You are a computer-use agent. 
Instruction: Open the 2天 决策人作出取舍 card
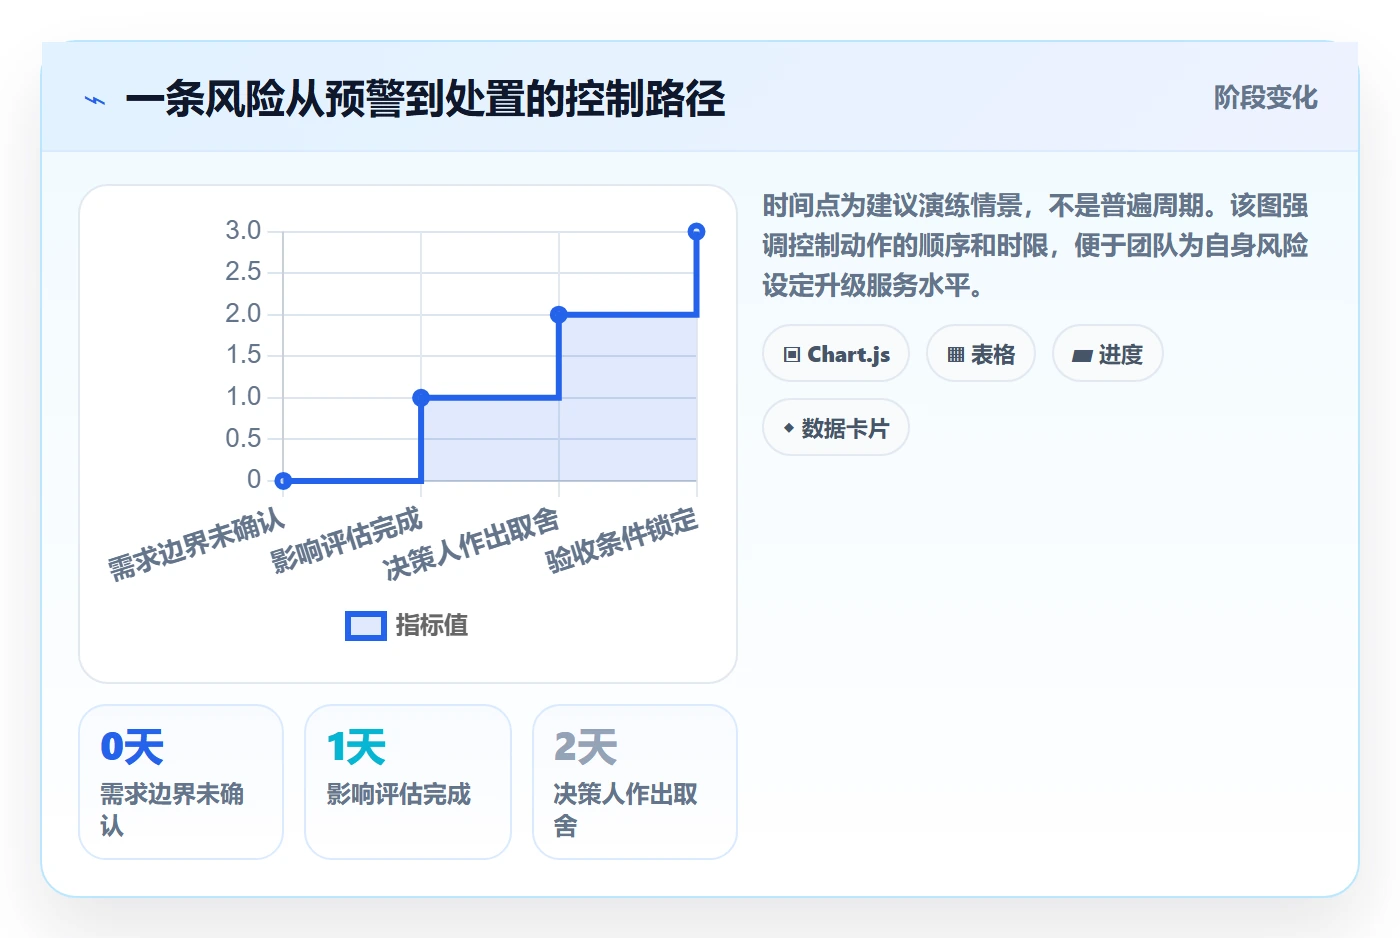point(635,782)
